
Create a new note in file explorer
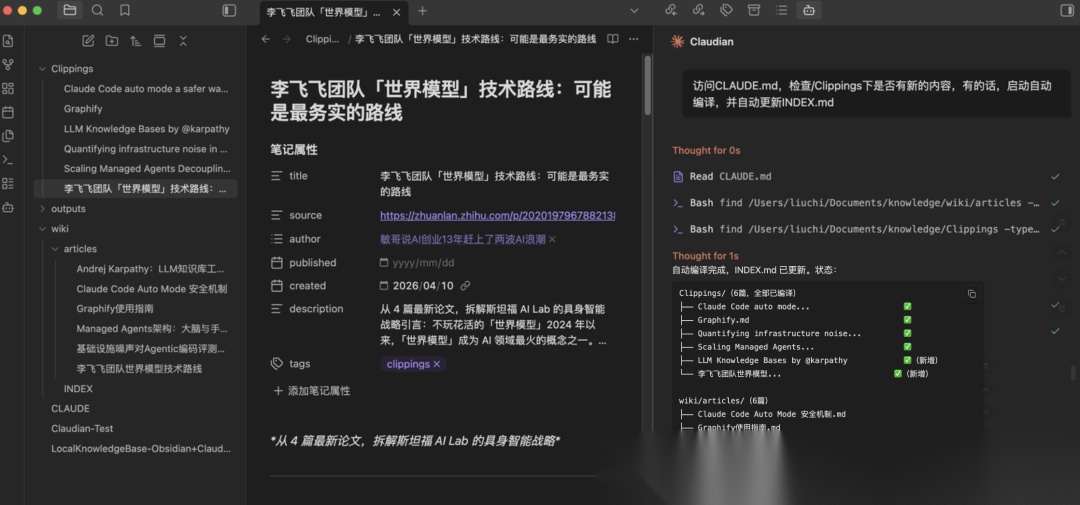[88, 41]
